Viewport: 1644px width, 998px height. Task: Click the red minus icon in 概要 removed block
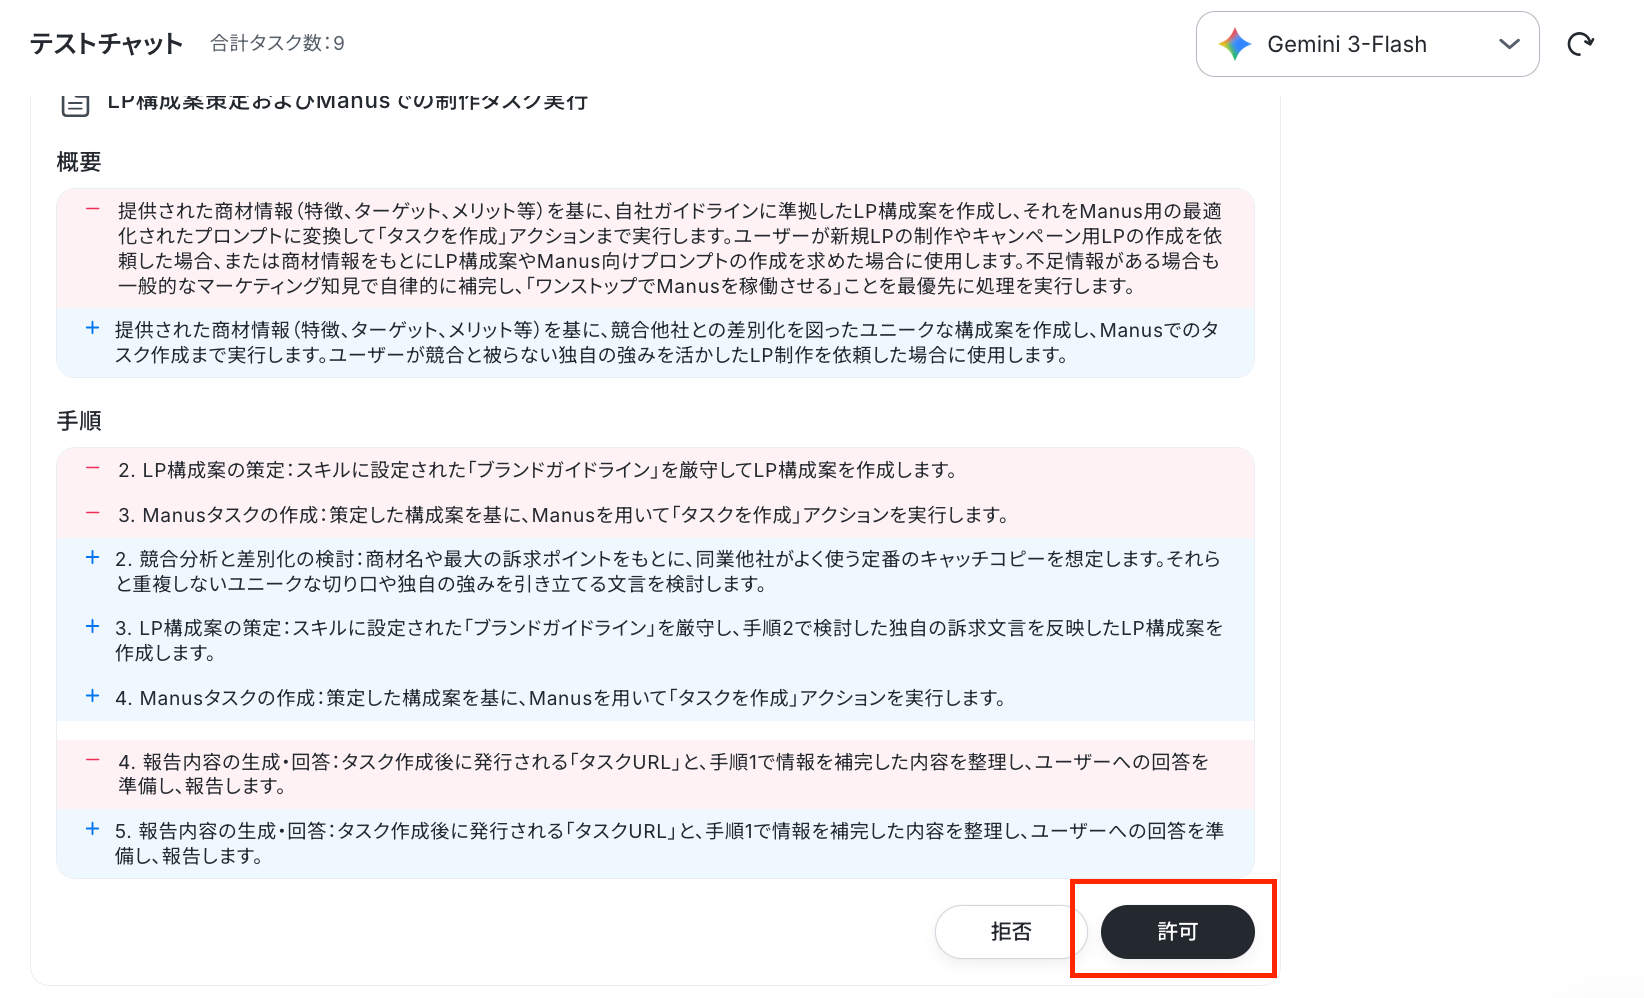(93, 210)
